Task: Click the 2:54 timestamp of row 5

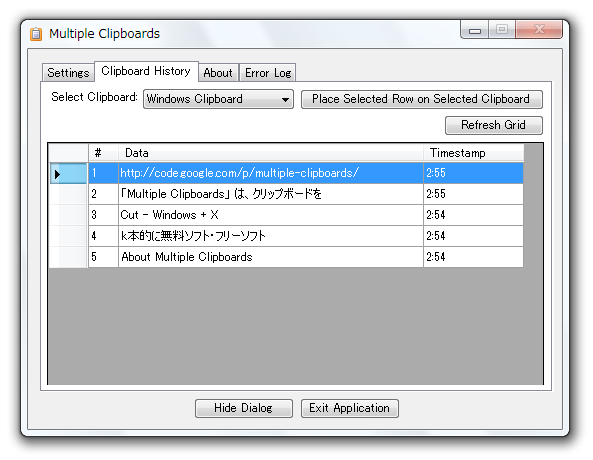Action: (x=473, y=257)
